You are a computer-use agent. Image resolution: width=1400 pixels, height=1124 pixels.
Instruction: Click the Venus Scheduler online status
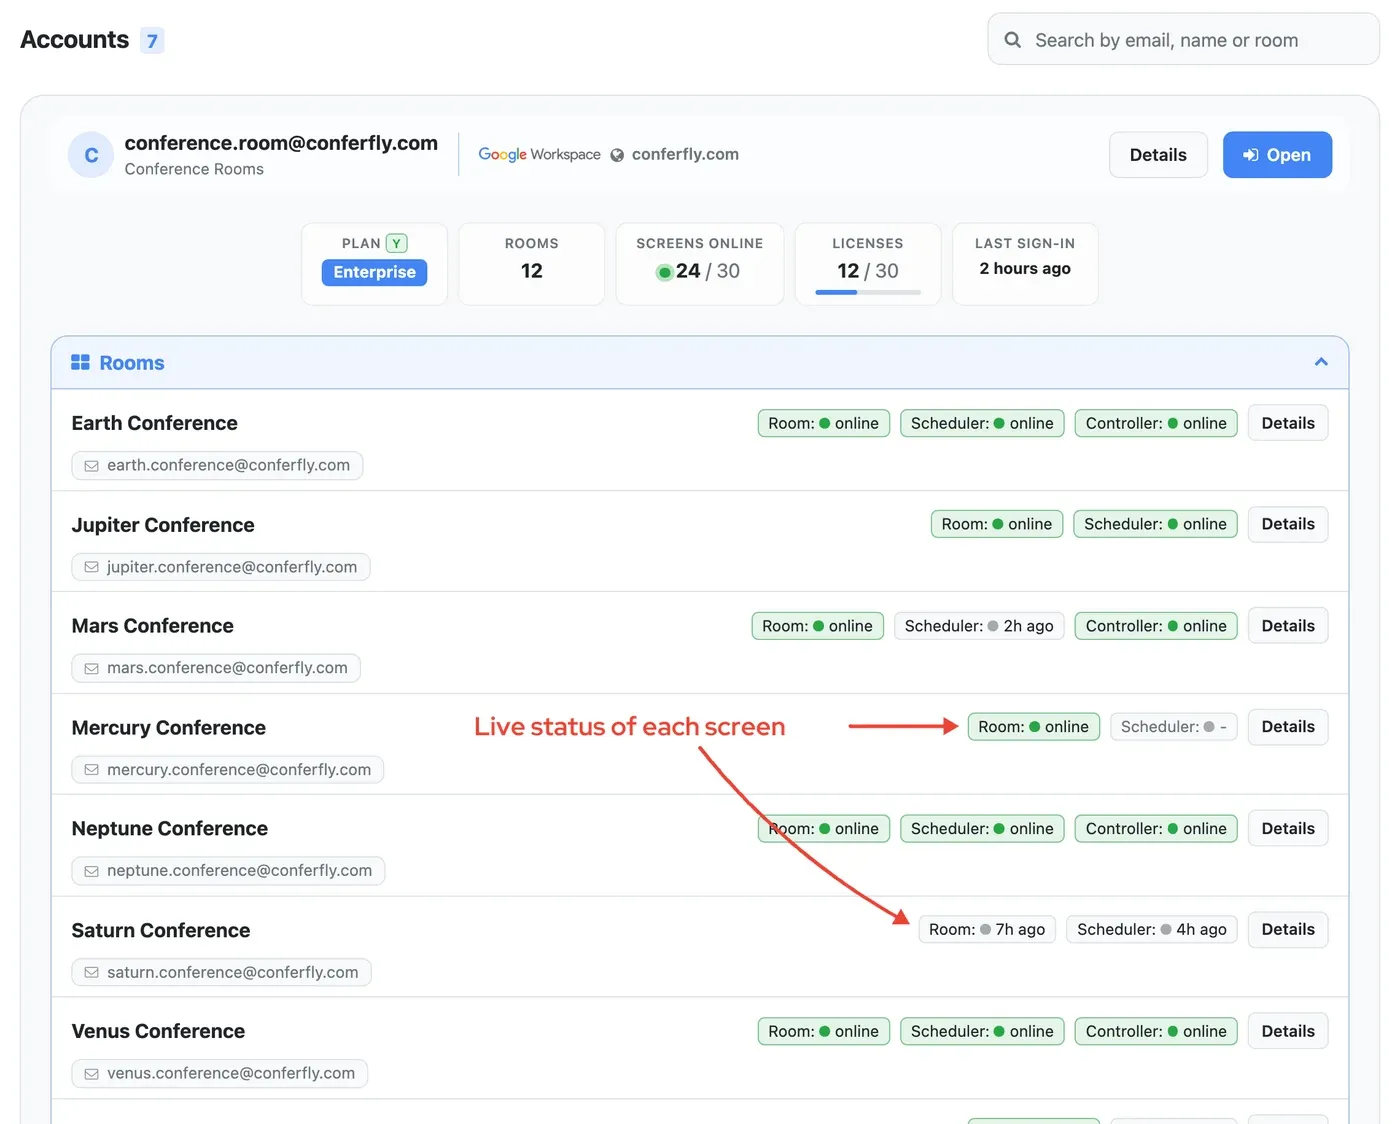(x=982, y=1031)
